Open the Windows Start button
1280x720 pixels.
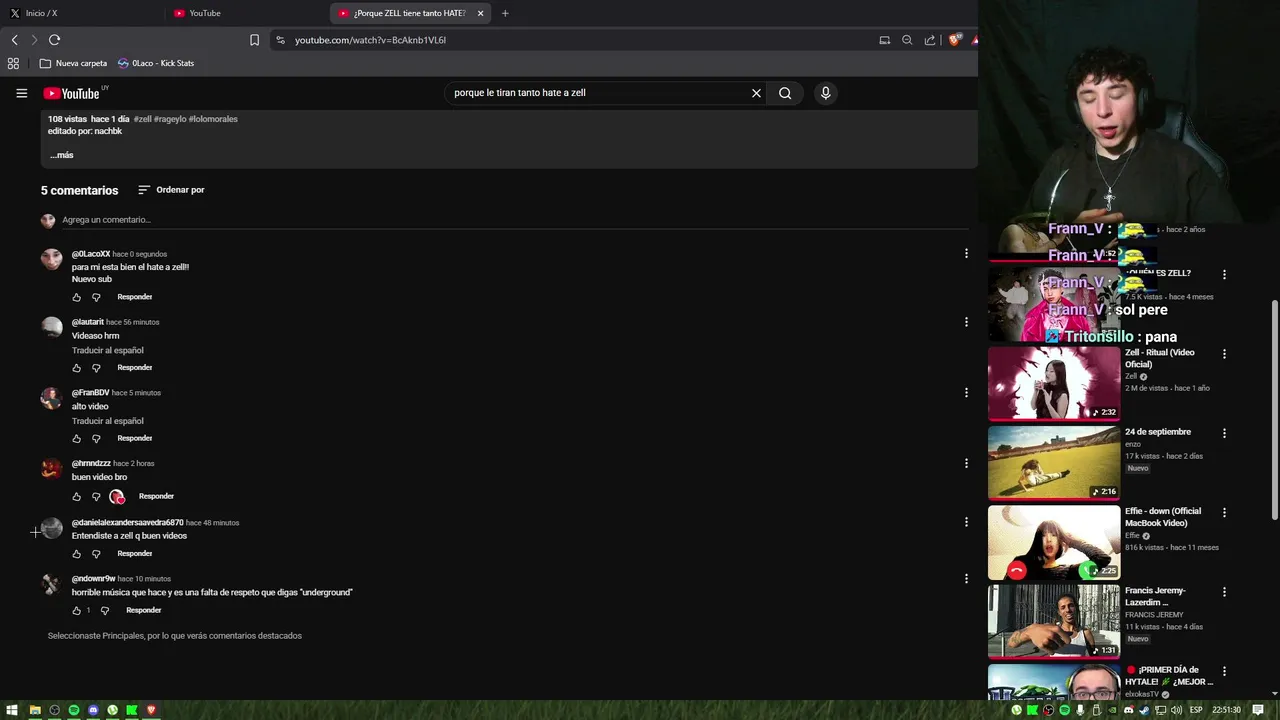(12, 710)
